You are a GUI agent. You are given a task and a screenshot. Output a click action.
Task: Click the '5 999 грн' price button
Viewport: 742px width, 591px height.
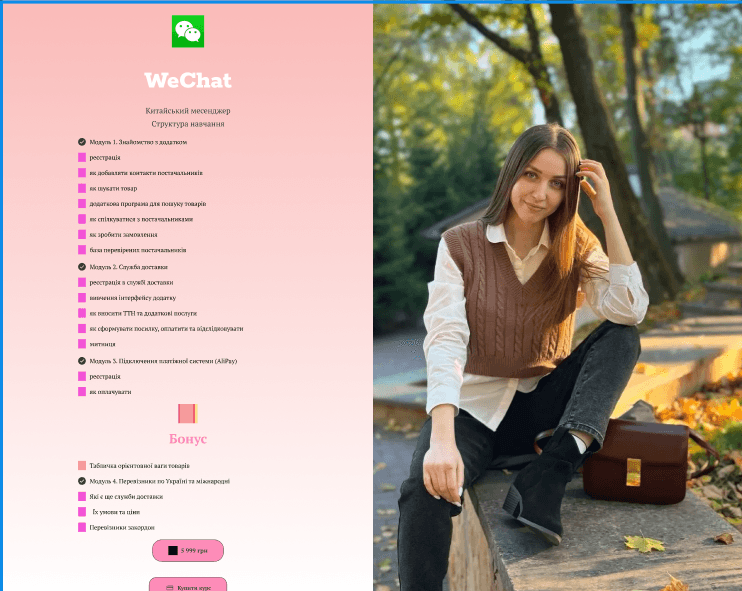188,550
